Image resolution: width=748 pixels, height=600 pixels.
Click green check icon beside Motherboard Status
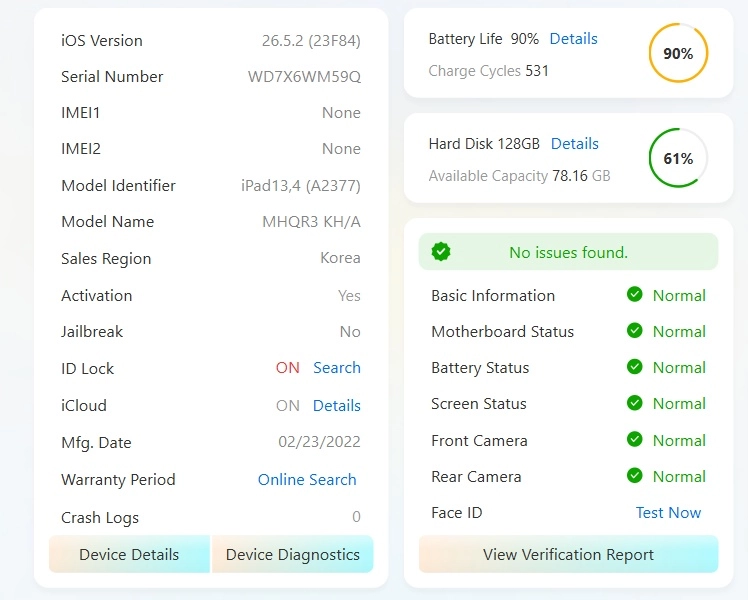[634, 331]
